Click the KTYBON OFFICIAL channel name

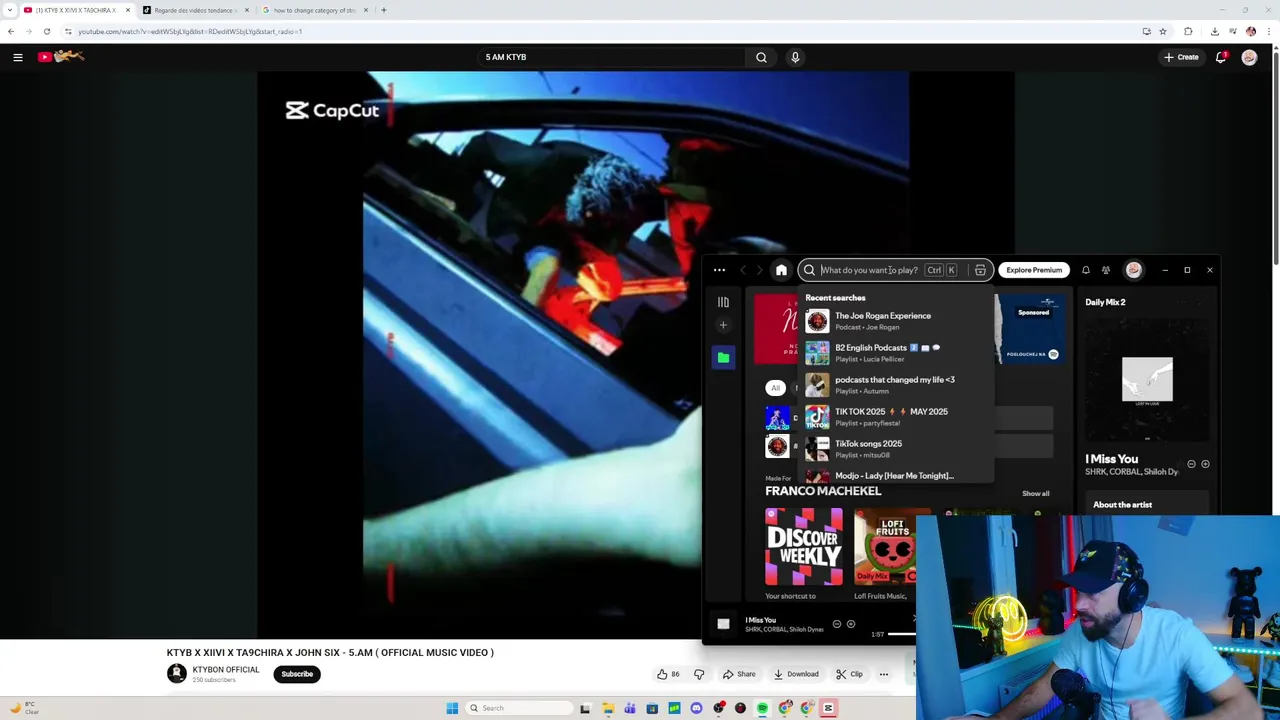pos(226,670)
